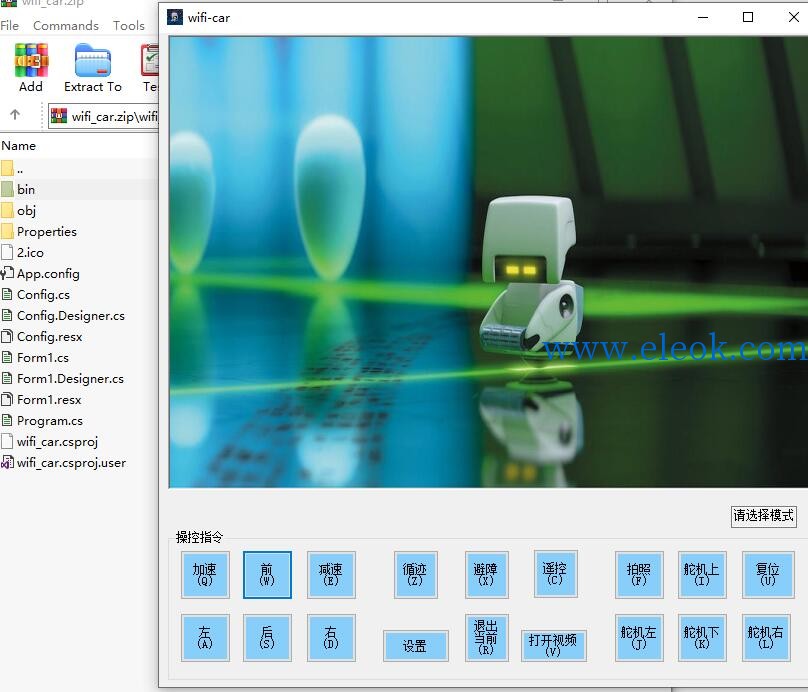Click the WinRAR archive path field
The height and width of the screenshot is (692, 808).
pyautogui.click(x=104, y=116)
